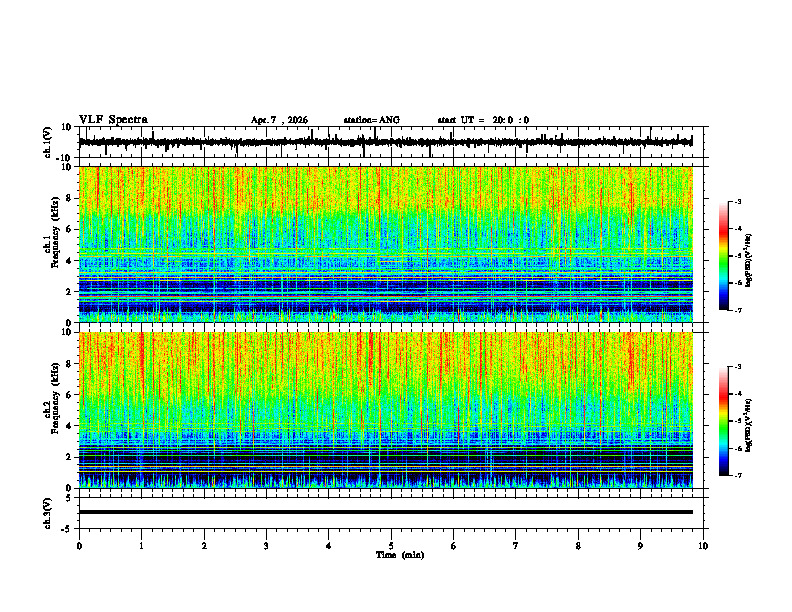Viewport: 792px width, 612px height.
Task: Click the ch.2 color scale log(PSD) unit label
Action: [748, 426]
